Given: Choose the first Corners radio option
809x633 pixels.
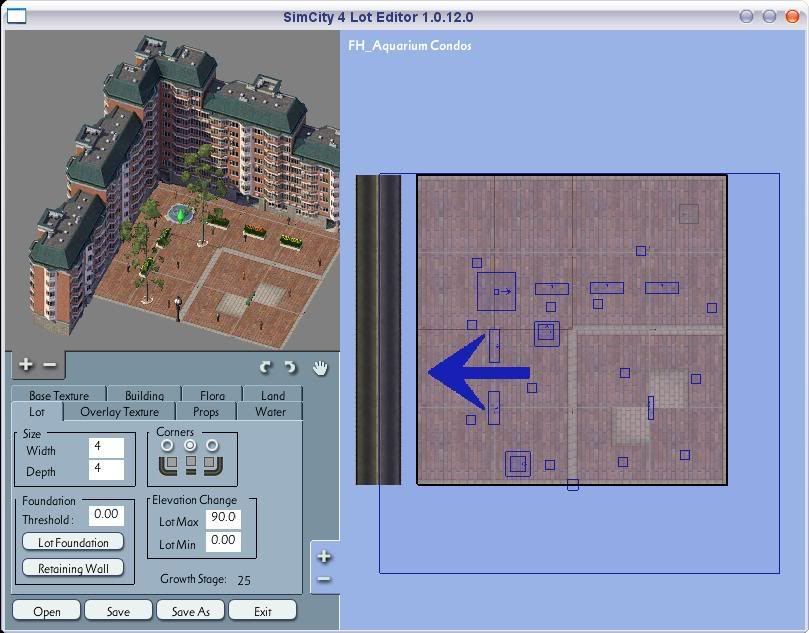Looking at the screenshot, I should tap(167, 445).
